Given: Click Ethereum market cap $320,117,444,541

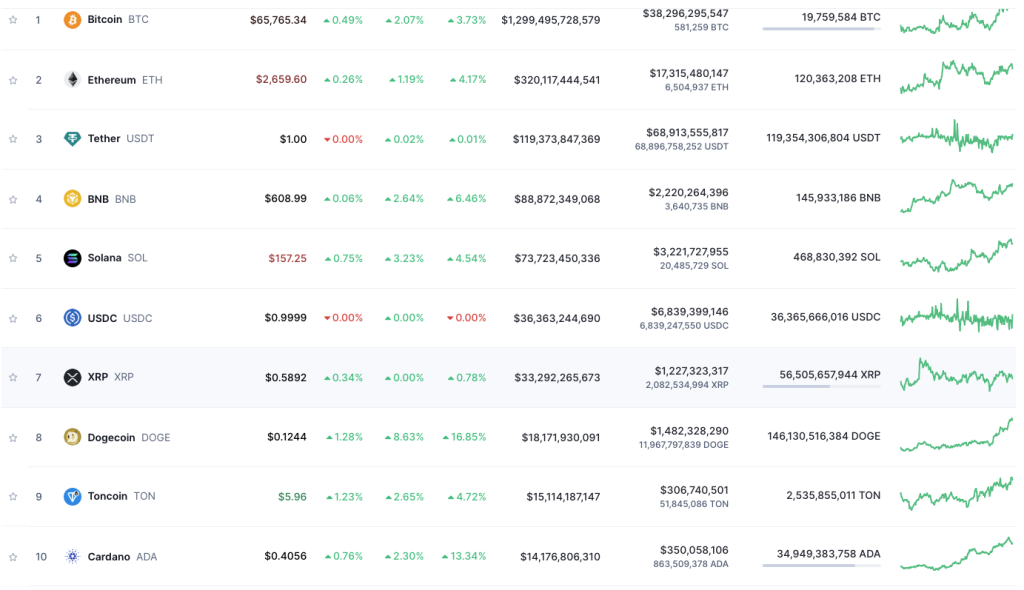Looking at the screenshot, I should (557, 80).
